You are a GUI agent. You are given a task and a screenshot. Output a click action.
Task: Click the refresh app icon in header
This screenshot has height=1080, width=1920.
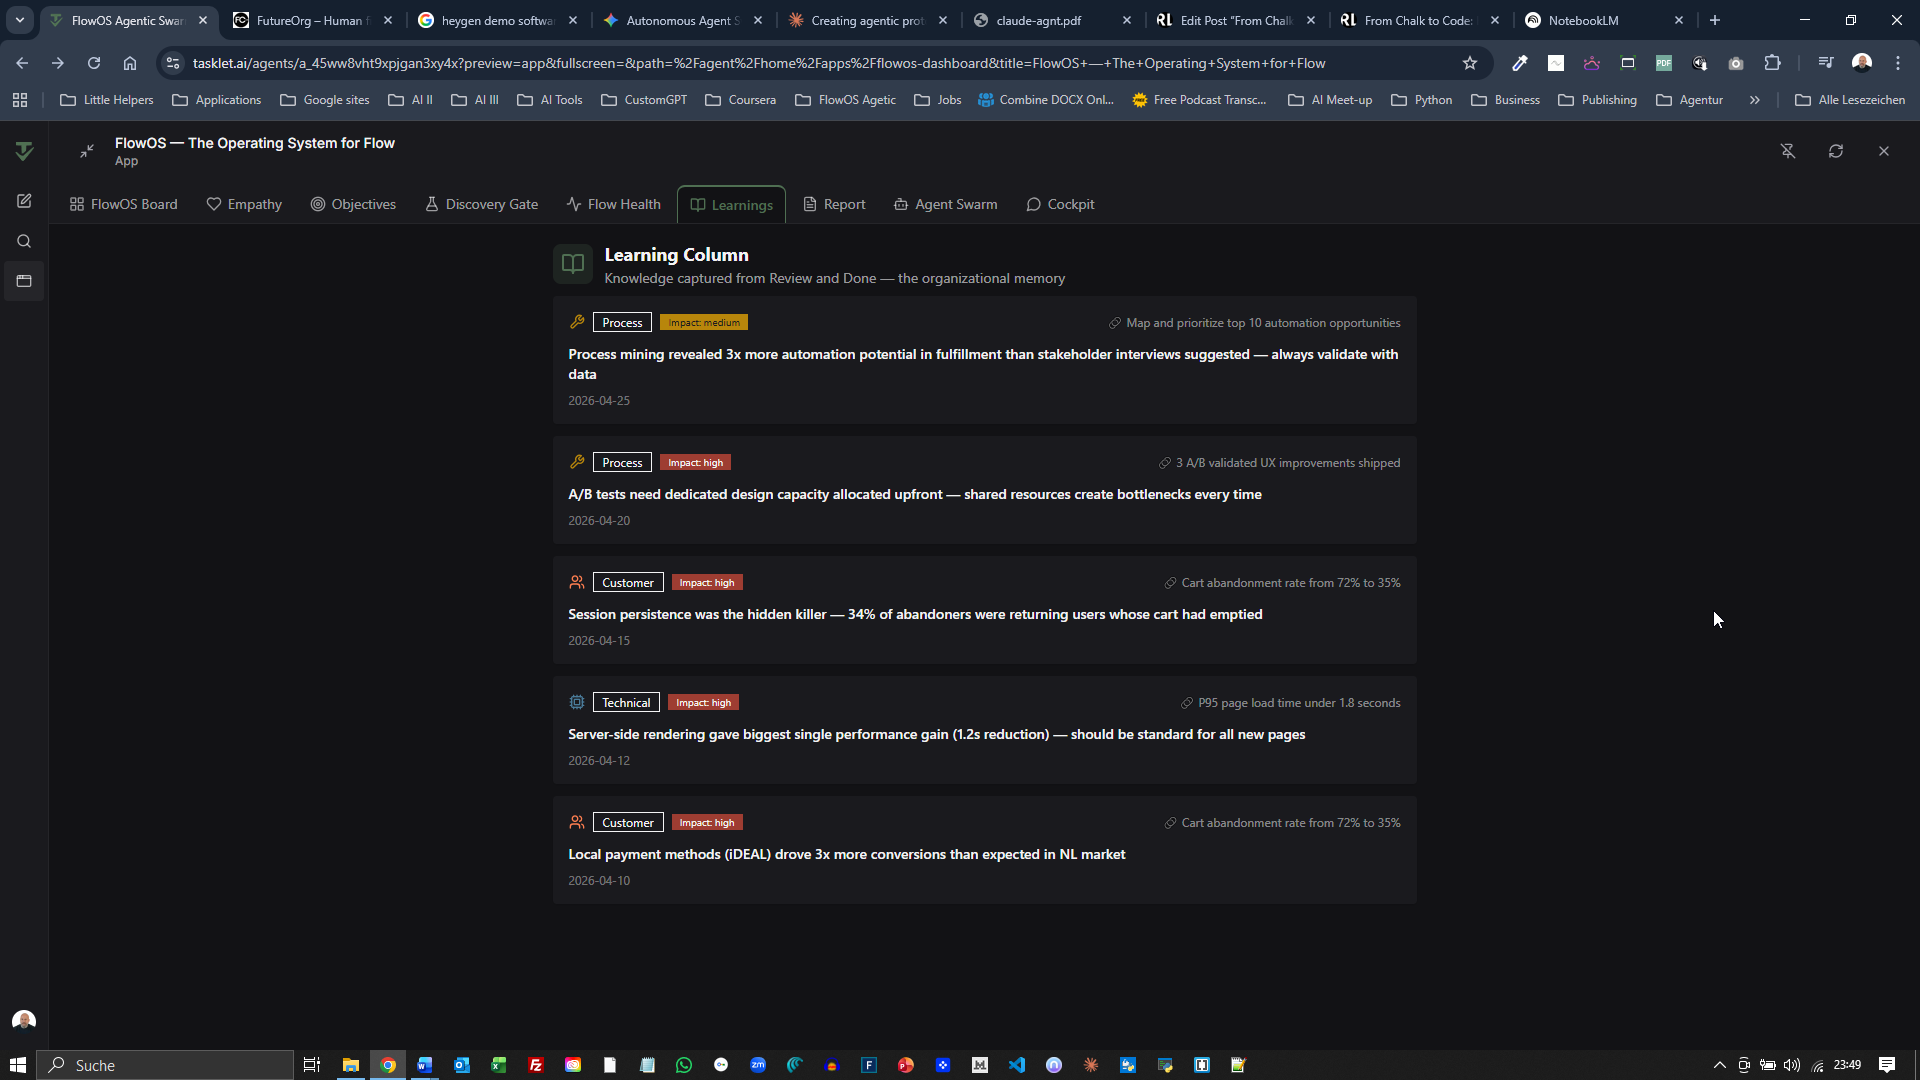click(x=1836, y=151)
